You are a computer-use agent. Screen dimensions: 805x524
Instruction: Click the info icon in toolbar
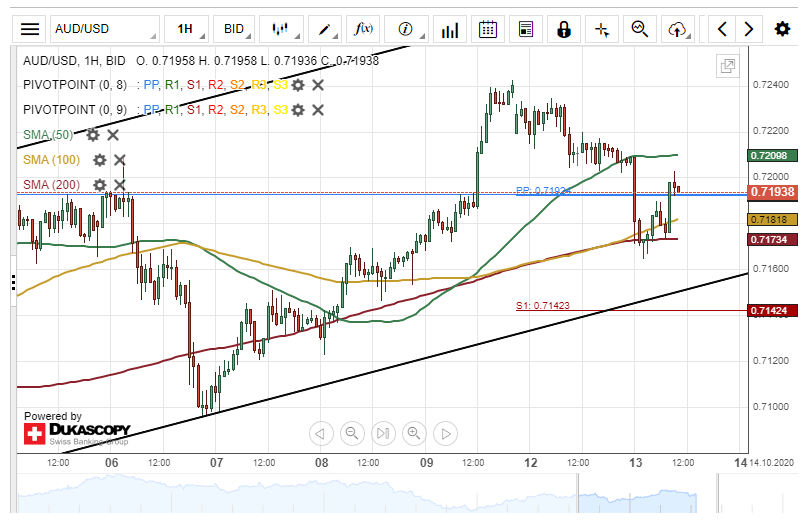(406, 29)
